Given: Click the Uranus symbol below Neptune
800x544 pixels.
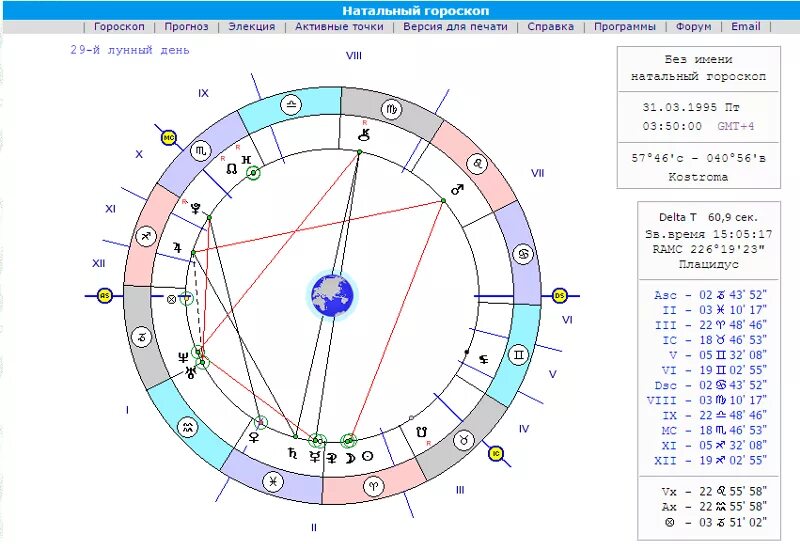Looking at the screenshot, I should click(x=191, y=373).
